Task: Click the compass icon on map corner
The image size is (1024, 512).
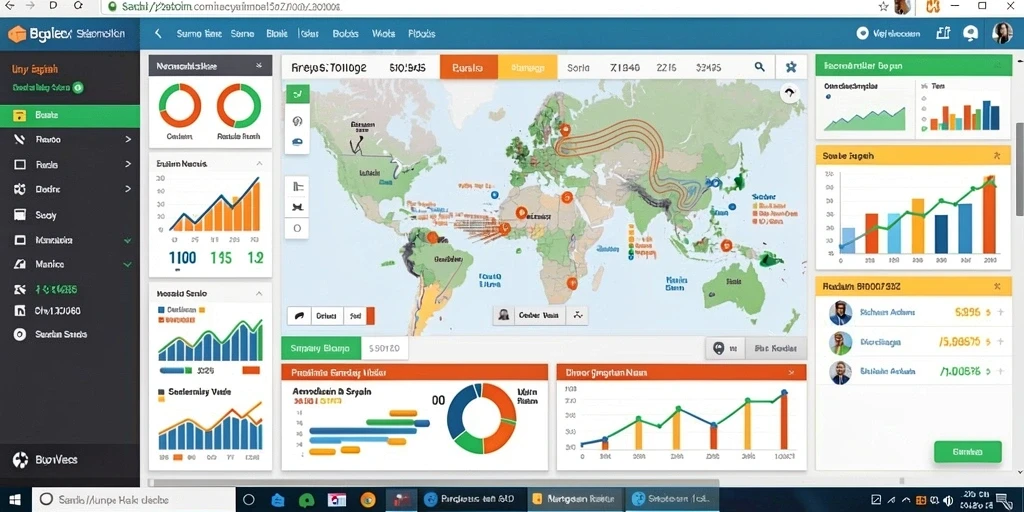Action: click(x=790, y=93)
